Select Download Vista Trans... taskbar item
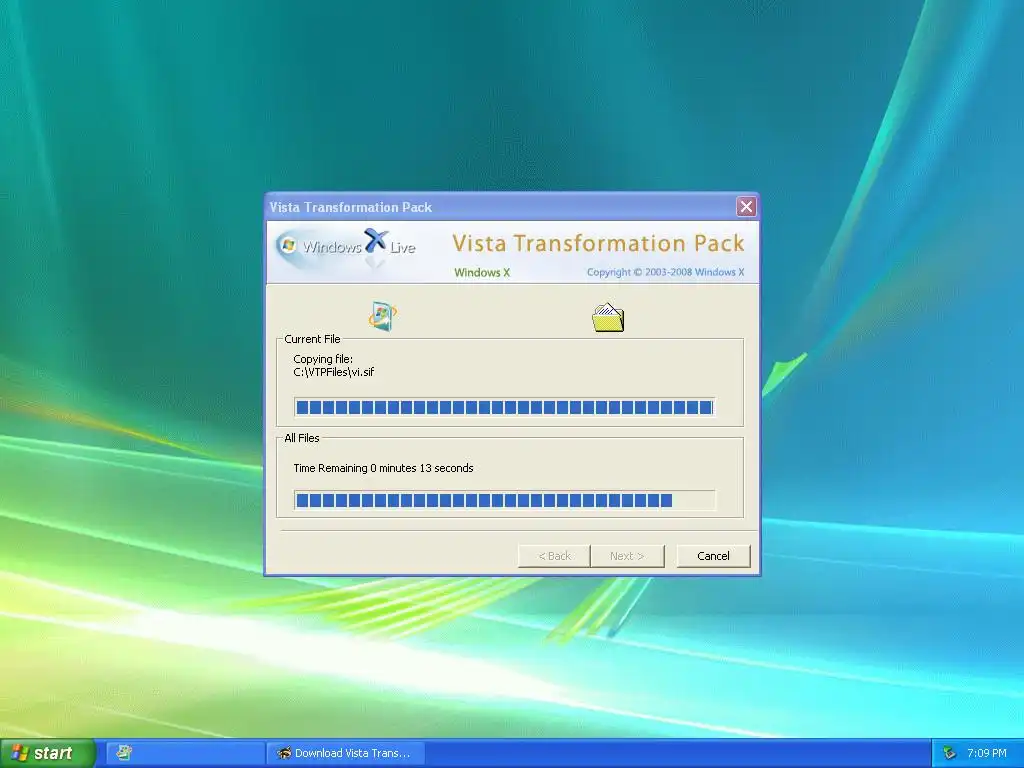The width and height of the screenshot is (1024, 768). click(x=345, y=753)
